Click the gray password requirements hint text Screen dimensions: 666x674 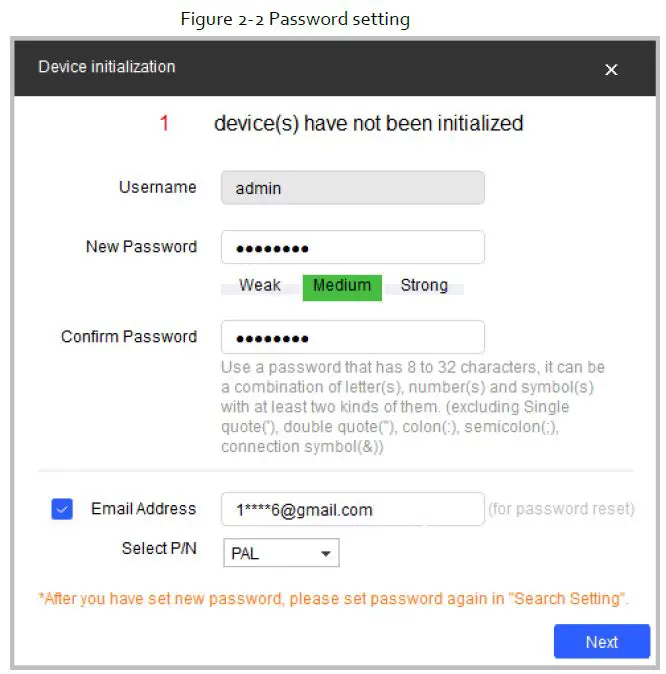(412, 407)
